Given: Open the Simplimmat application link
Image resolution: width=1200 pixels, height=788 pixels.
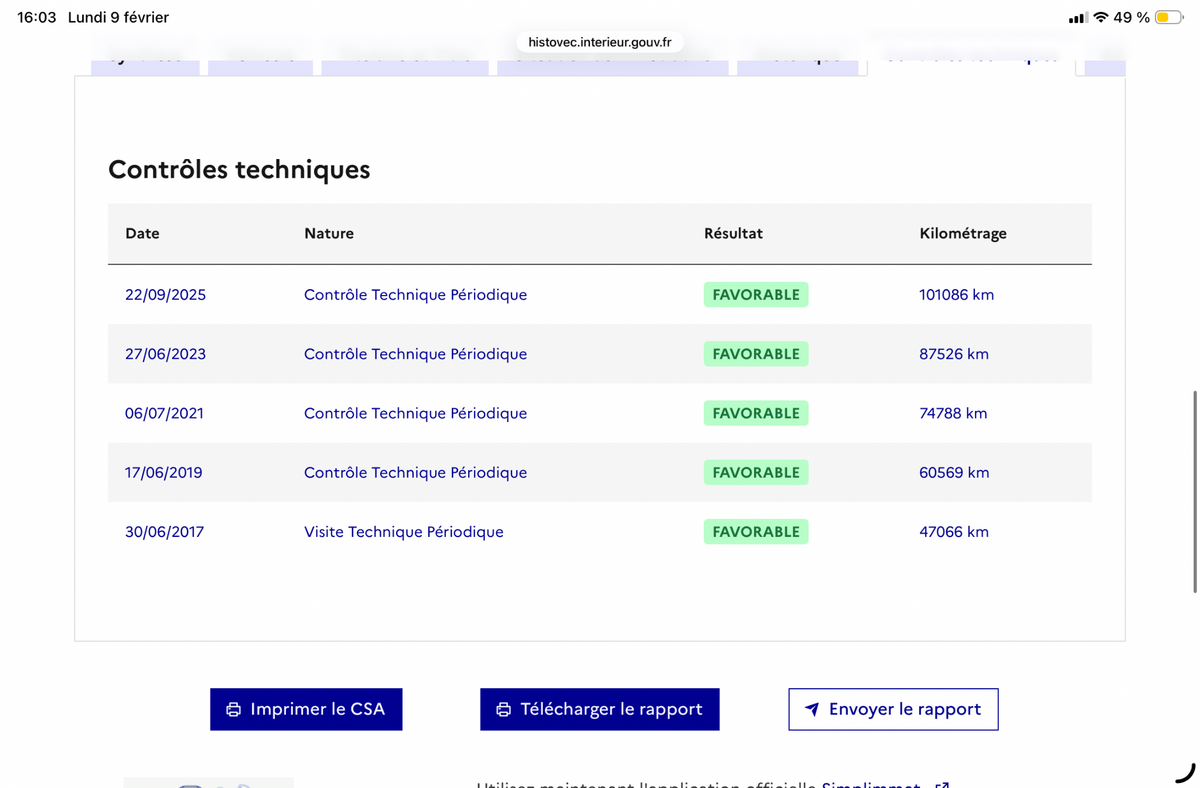Looking at the screenshot, I should pos(871,785).
